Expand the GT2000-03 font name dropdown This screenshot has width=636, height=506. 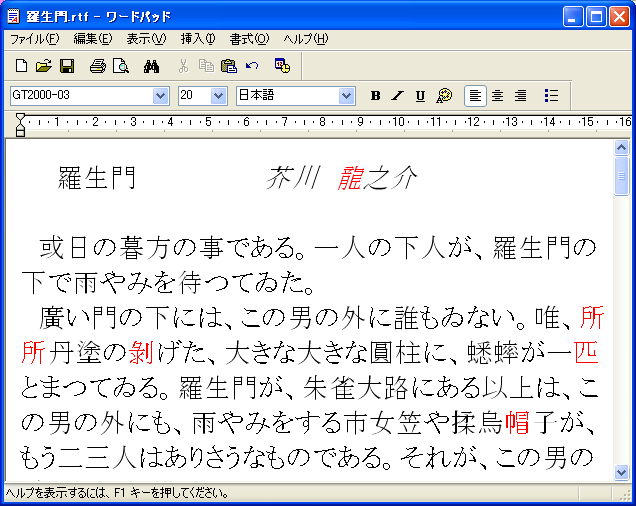pyautogui.click(x=161, y=96)
